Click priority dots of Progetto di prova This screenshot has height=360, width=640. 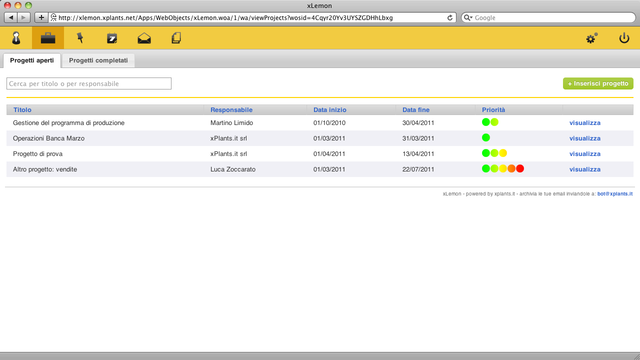coord(494,153)
